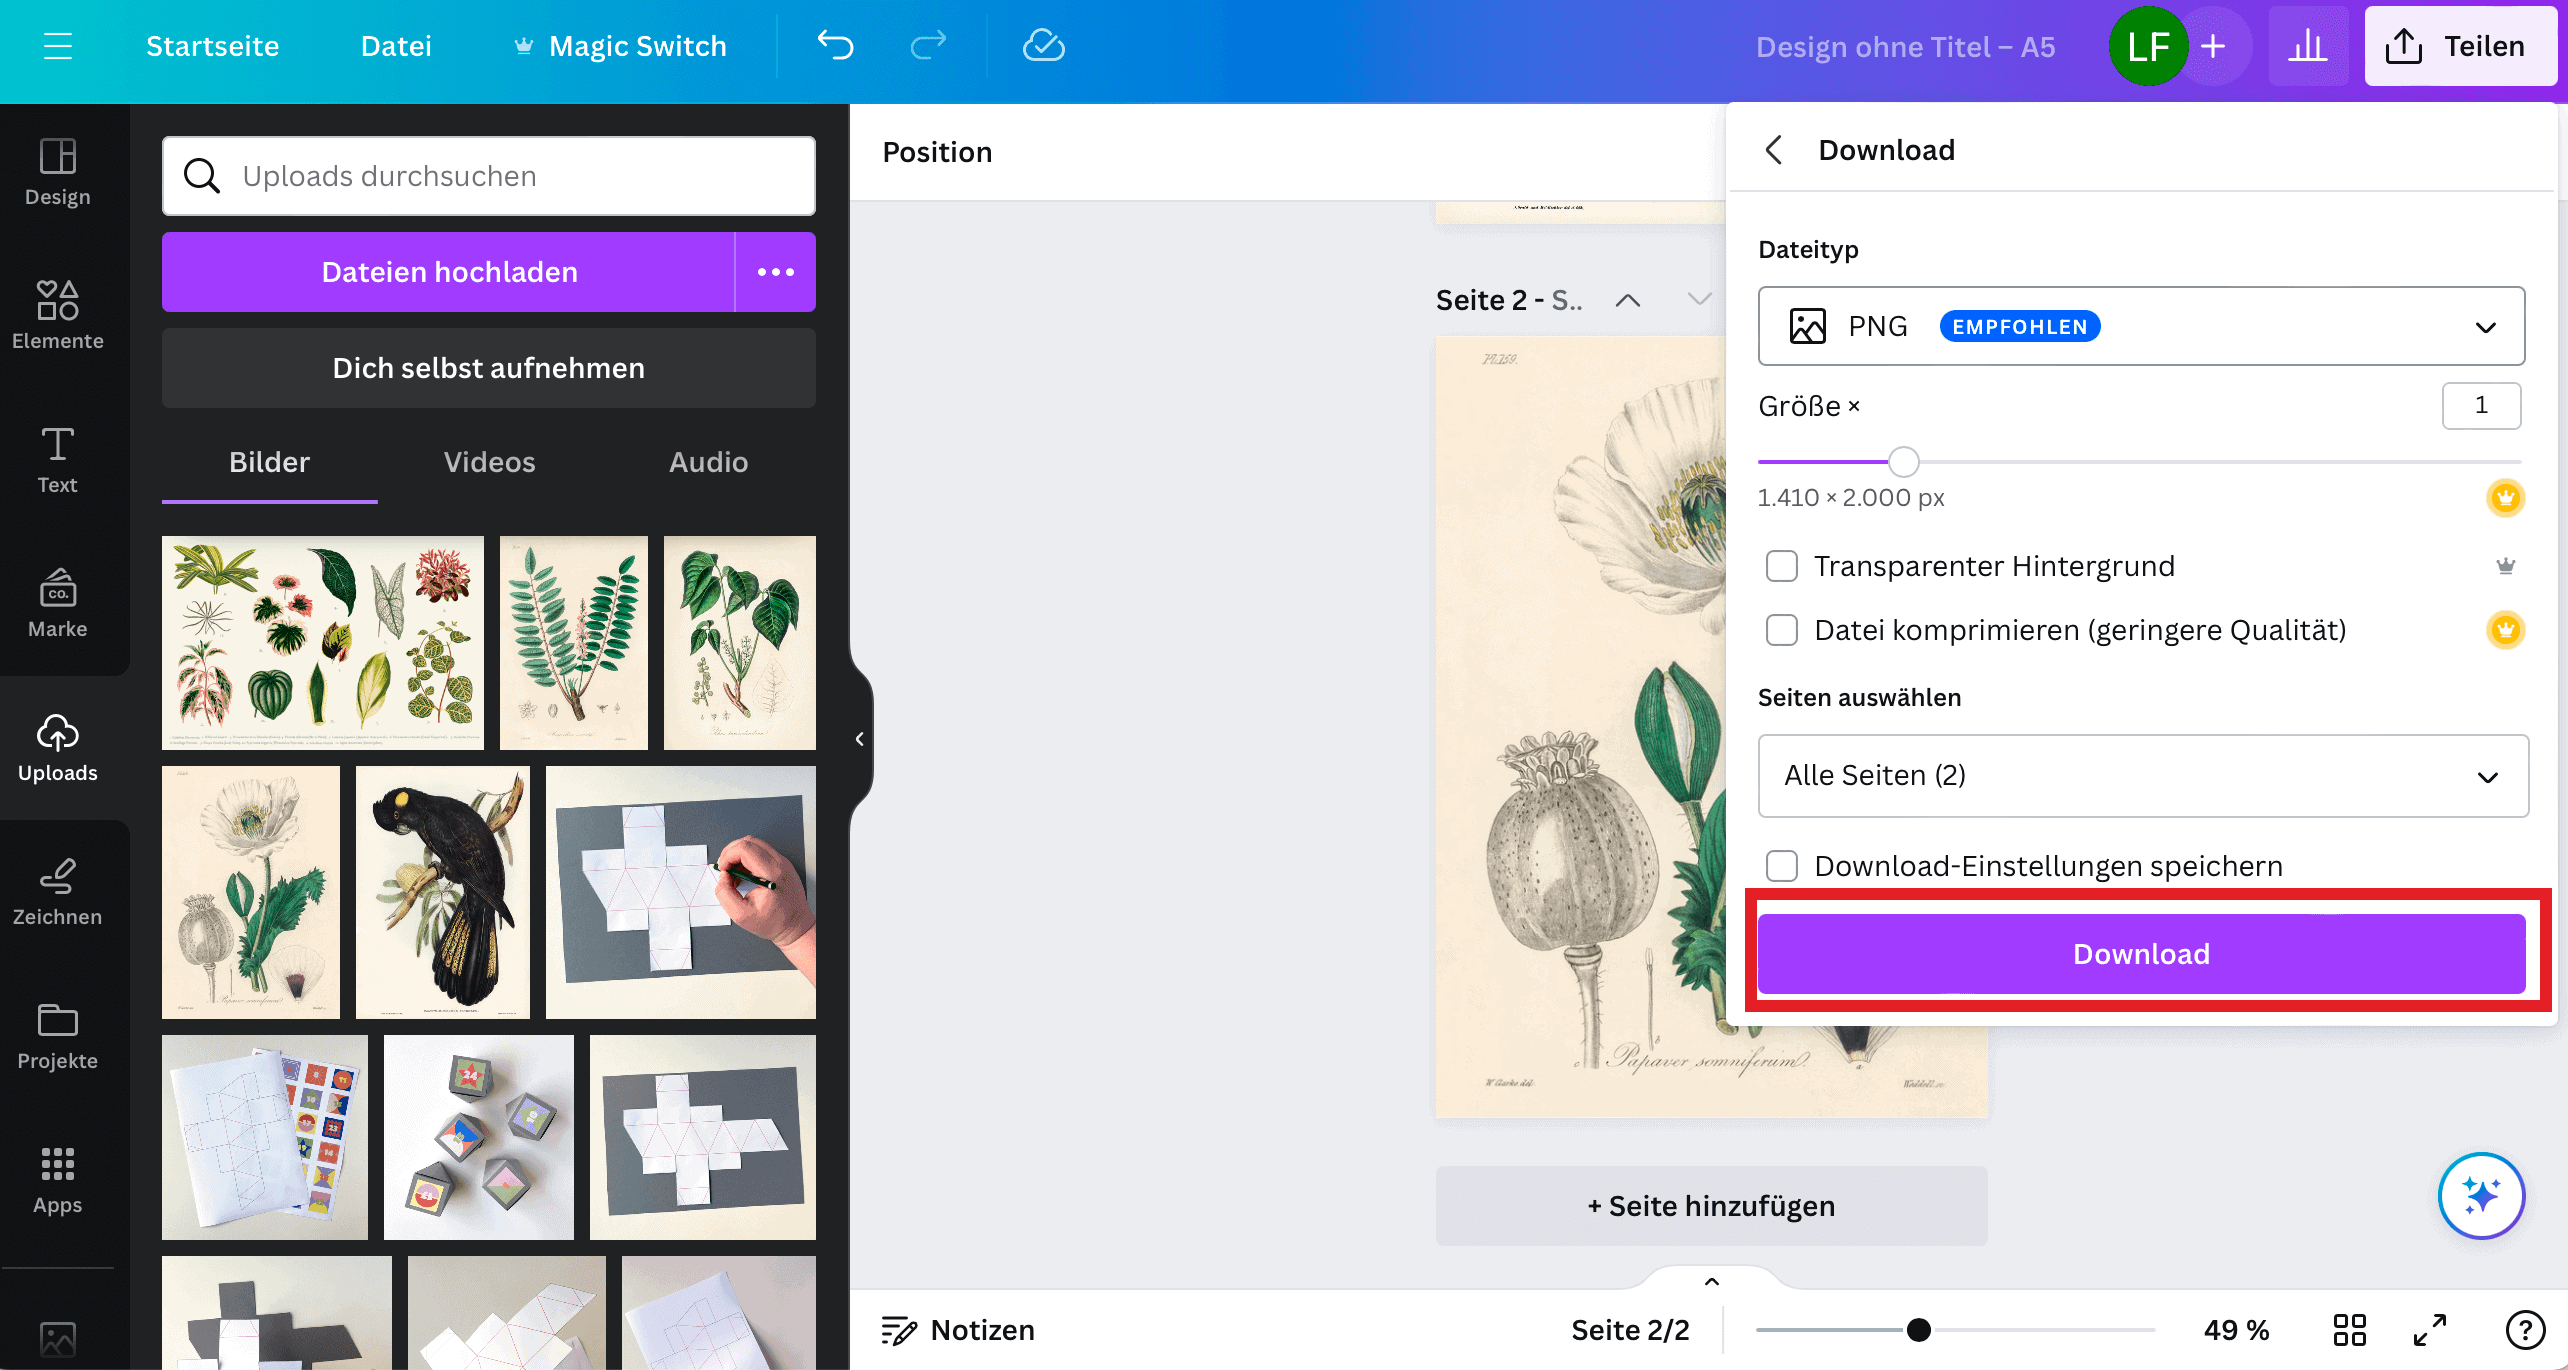
Task: Open Startseite in the top menu
Action: (x=212, y=46)
